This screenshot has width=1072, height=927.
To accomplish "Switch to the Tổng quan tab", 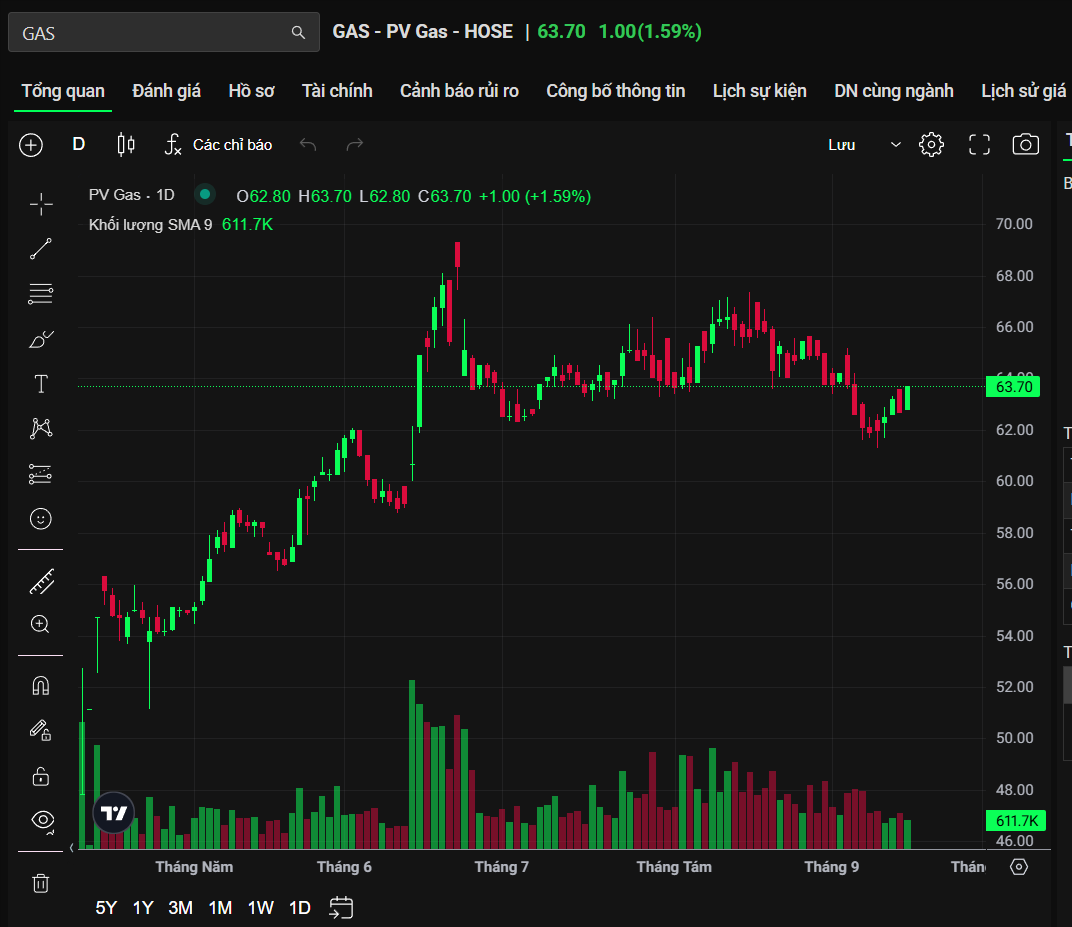I will pos(63,91).
